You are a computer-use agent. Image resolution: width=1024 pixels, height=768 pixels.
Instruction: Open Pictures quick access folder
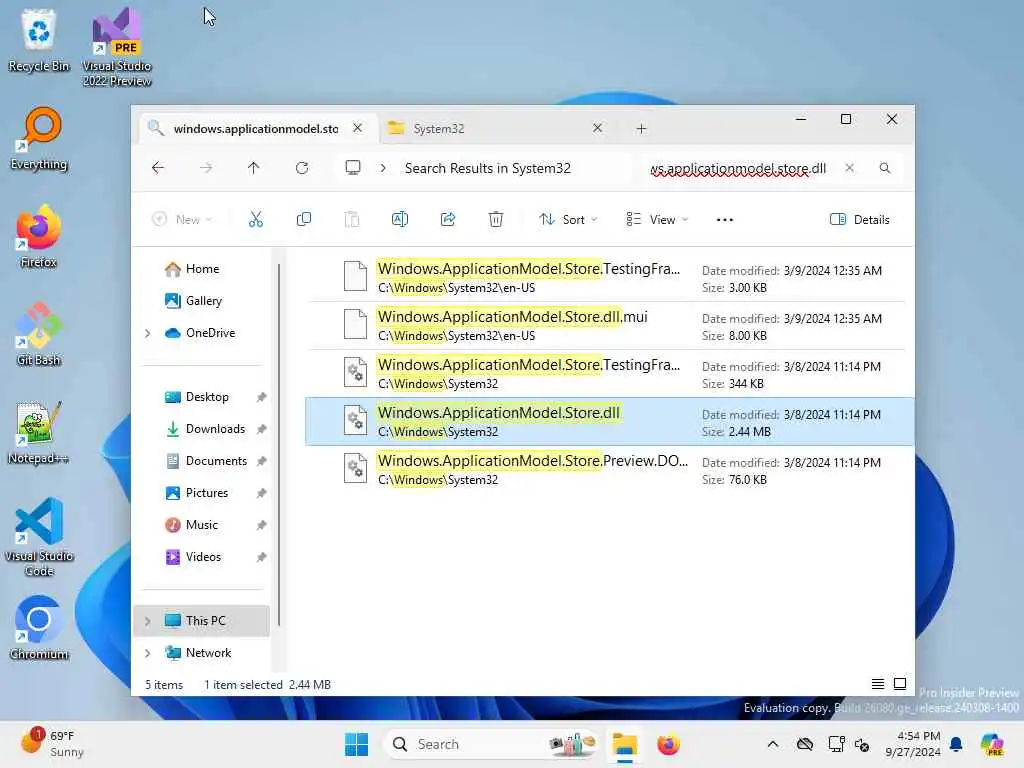tap(206, 493)
